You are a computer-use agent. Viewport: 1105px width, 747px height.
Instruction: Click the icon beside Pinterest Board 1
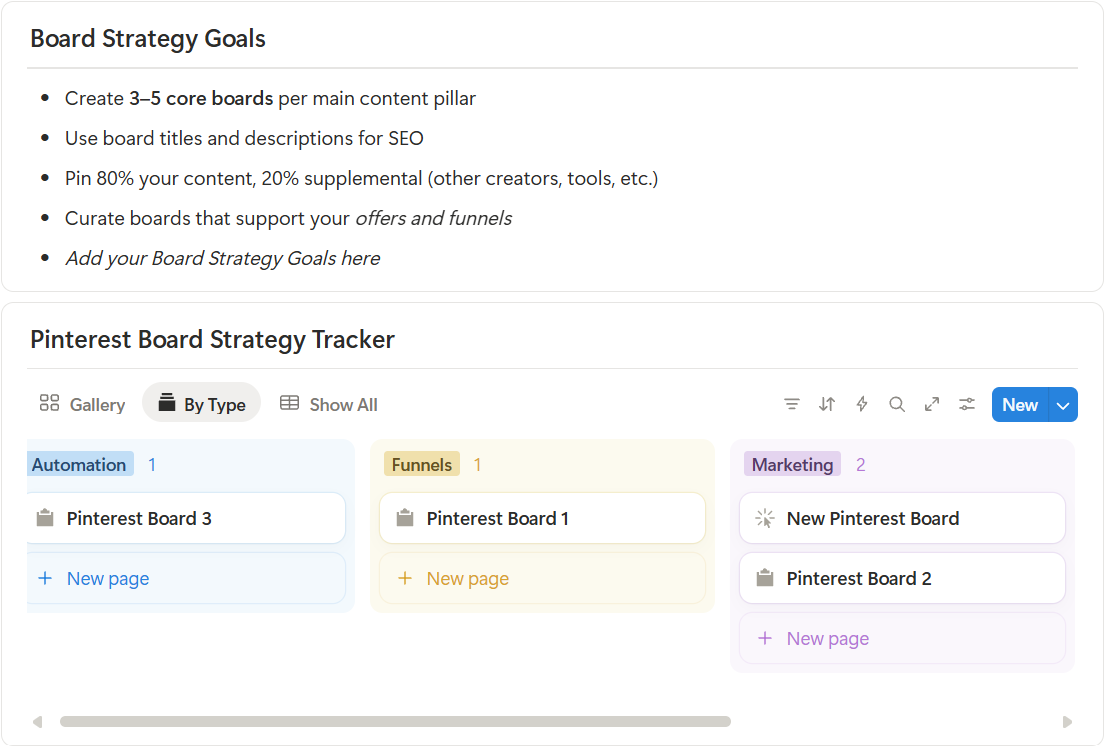coord(405,518)
